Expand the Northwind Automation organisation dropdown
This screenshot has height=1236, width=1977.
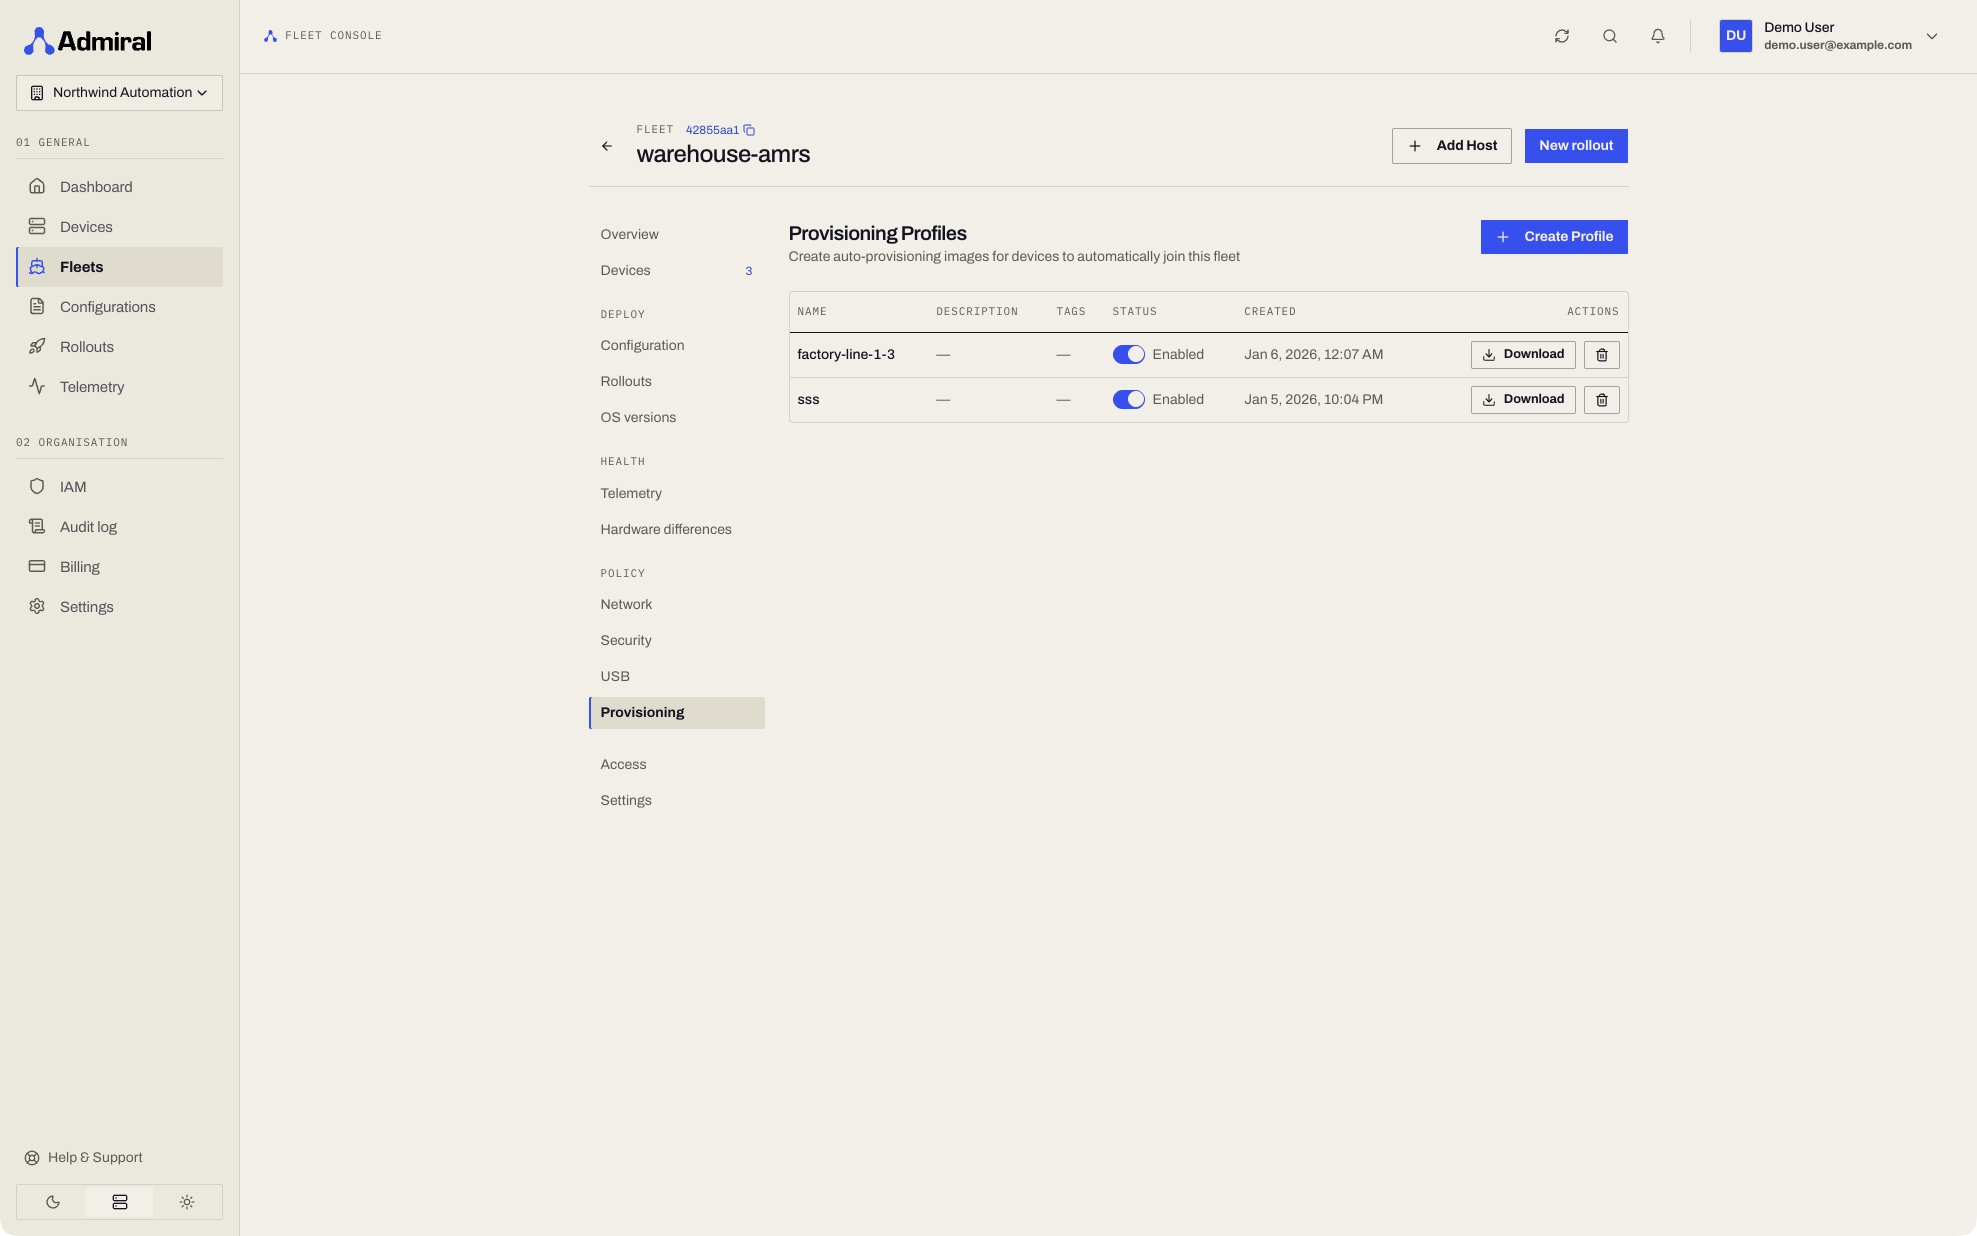[x=119, y=93]
